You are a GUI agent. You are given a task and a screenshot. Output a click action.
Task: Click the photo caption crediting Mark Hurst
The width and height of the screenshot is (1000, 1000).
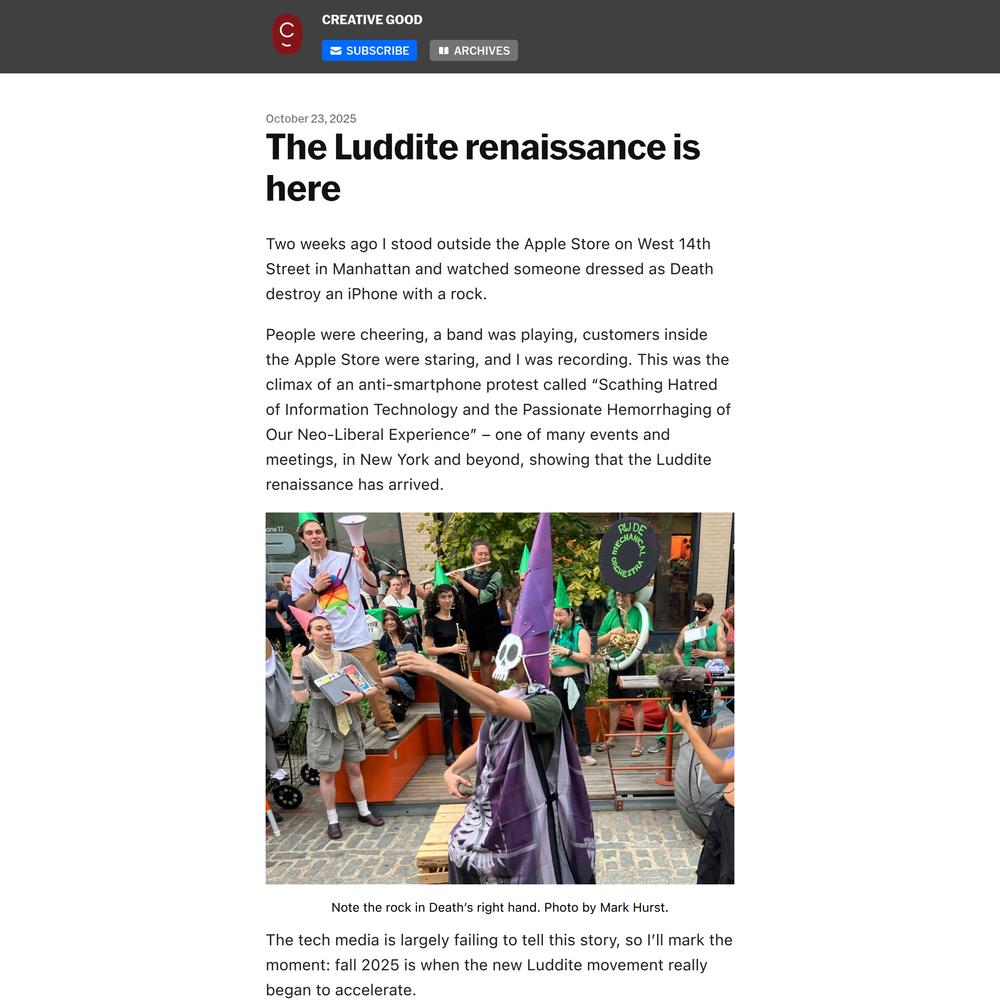(x=499, y=908)
